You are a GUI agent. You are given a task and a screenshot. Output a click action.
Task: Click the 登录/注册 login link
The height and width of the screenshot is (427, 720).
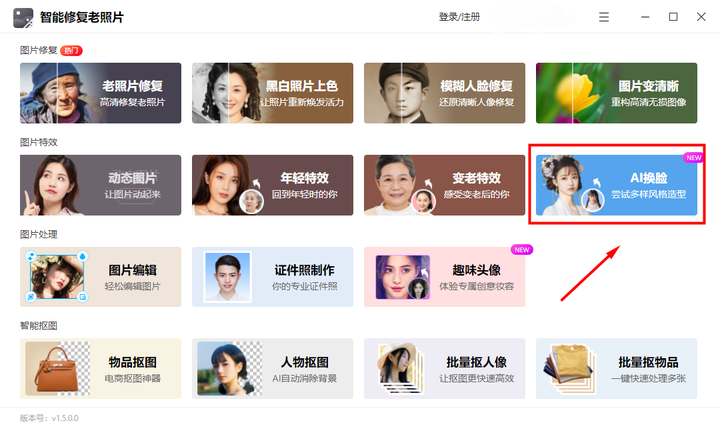point(459,17)
